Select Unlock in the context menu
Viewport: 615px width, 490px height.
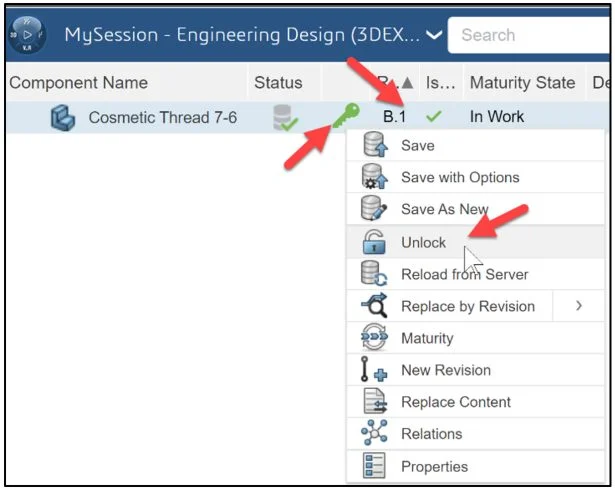click(x=475, y=242)
